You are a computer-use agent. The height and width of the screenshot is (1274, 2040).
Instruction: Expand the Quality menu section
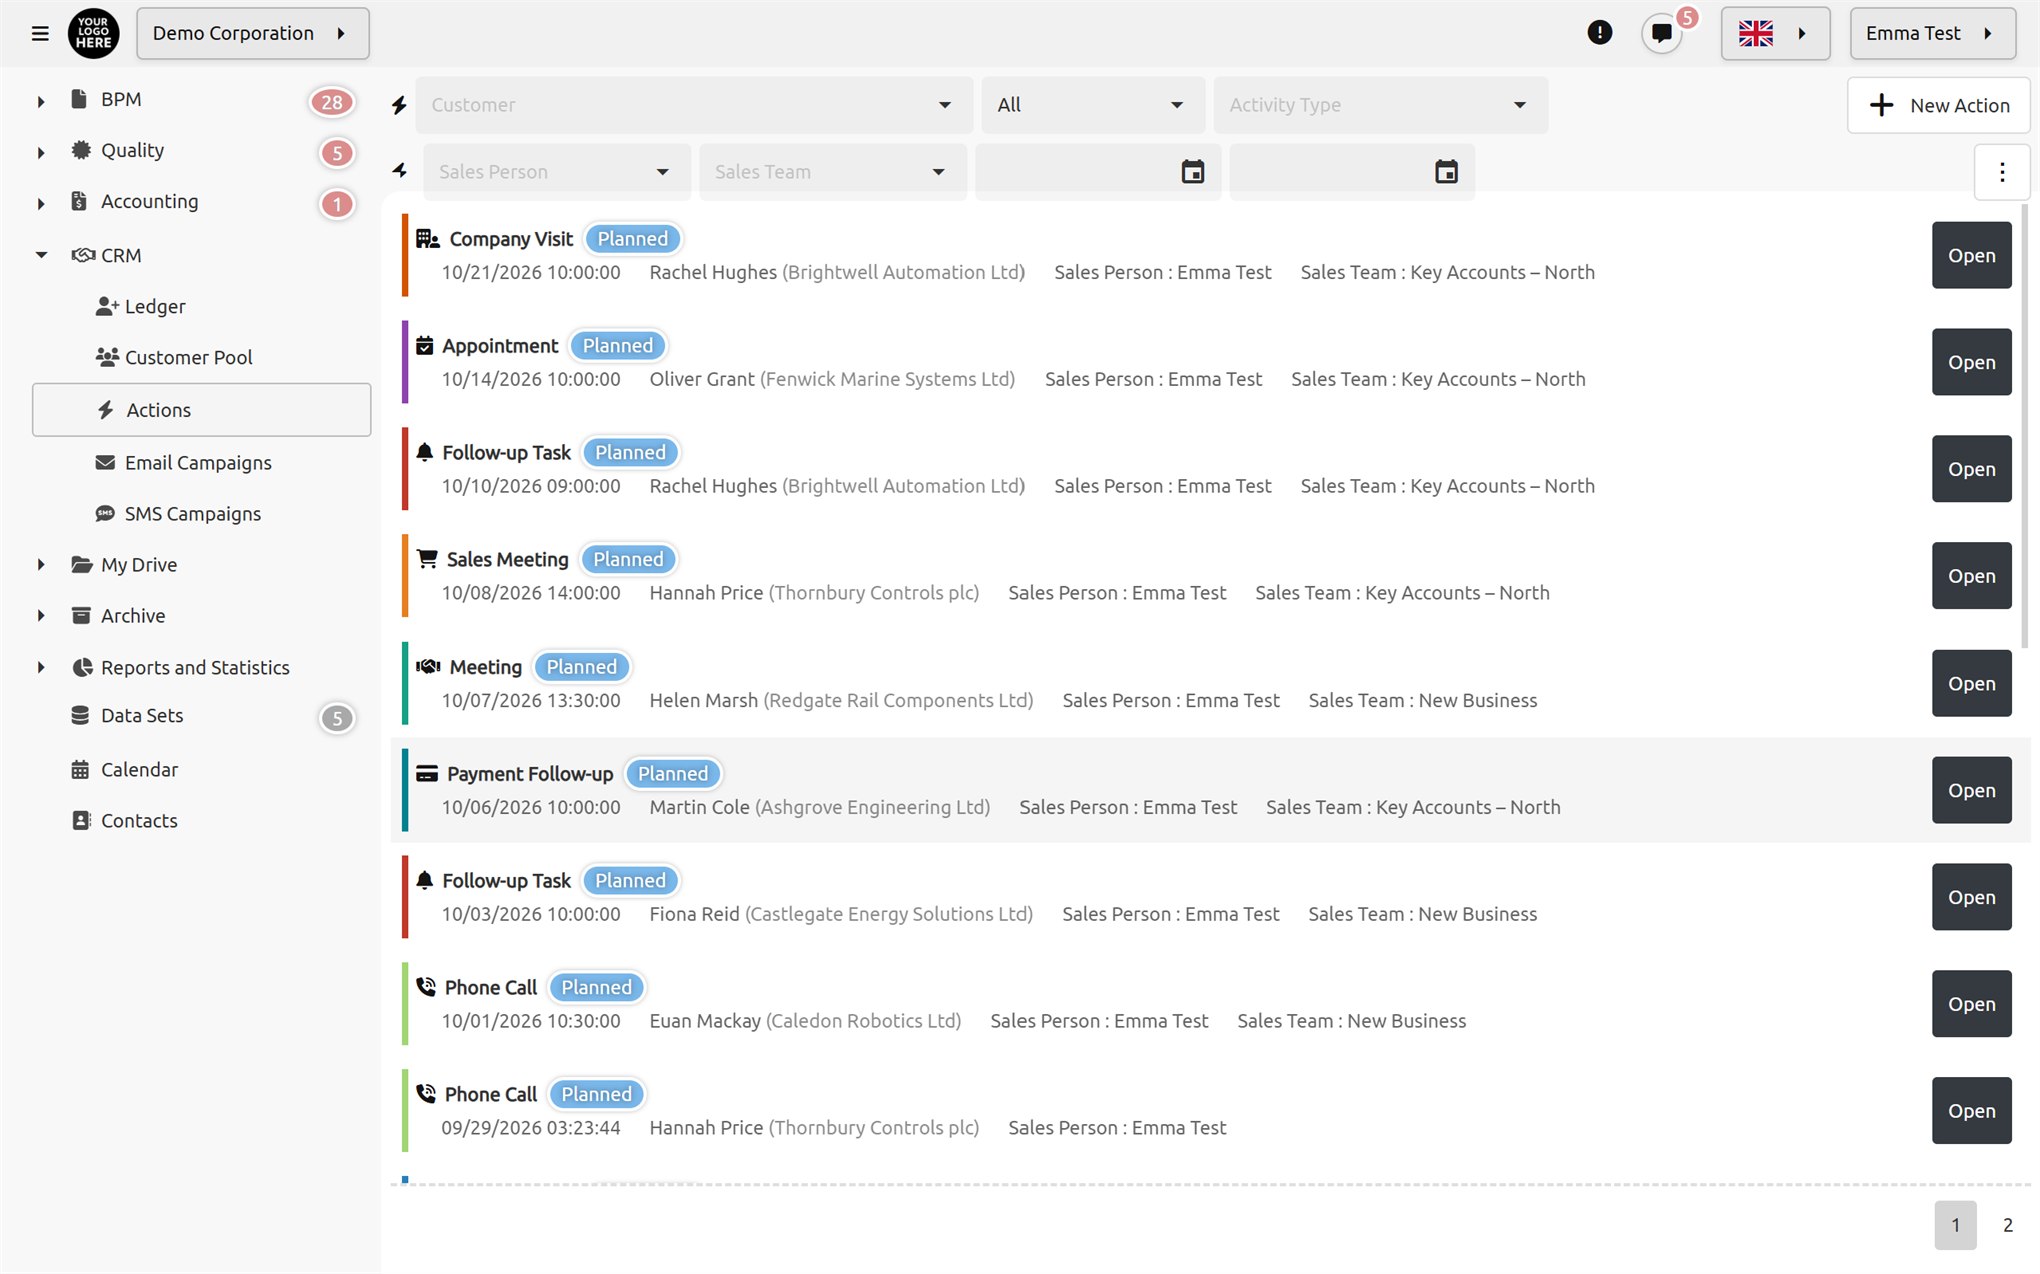(x=41, y=152)
